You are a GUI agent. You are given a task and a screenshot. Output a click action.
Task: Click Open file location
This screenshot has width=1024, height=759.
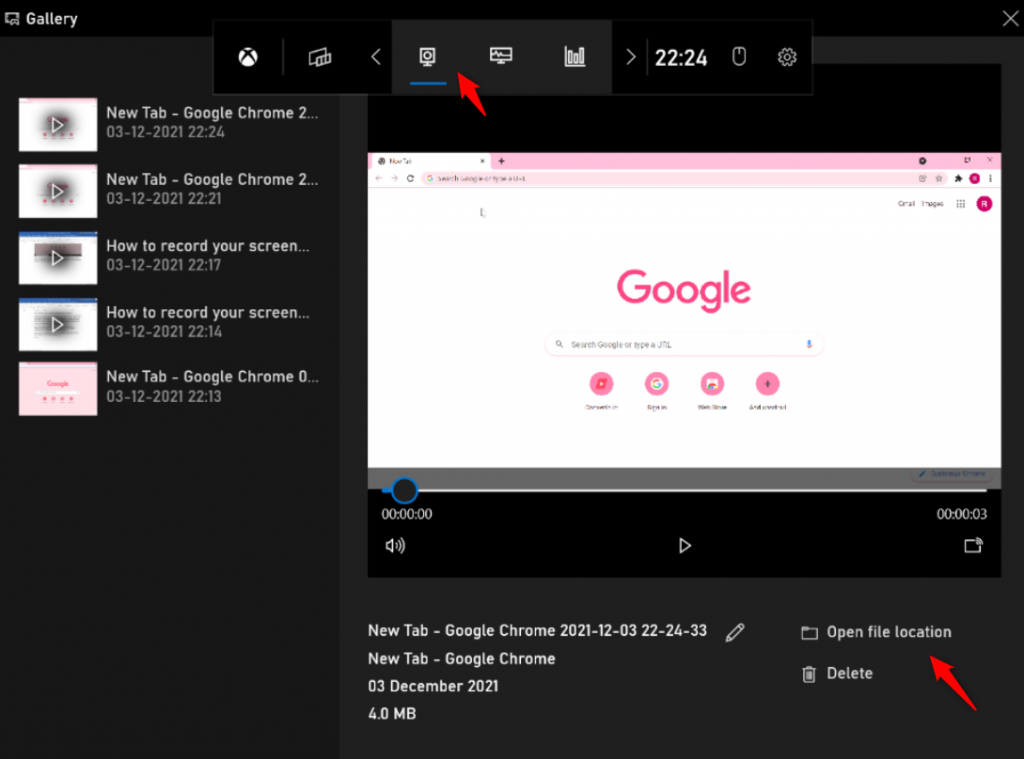click(x=888, y=632)
